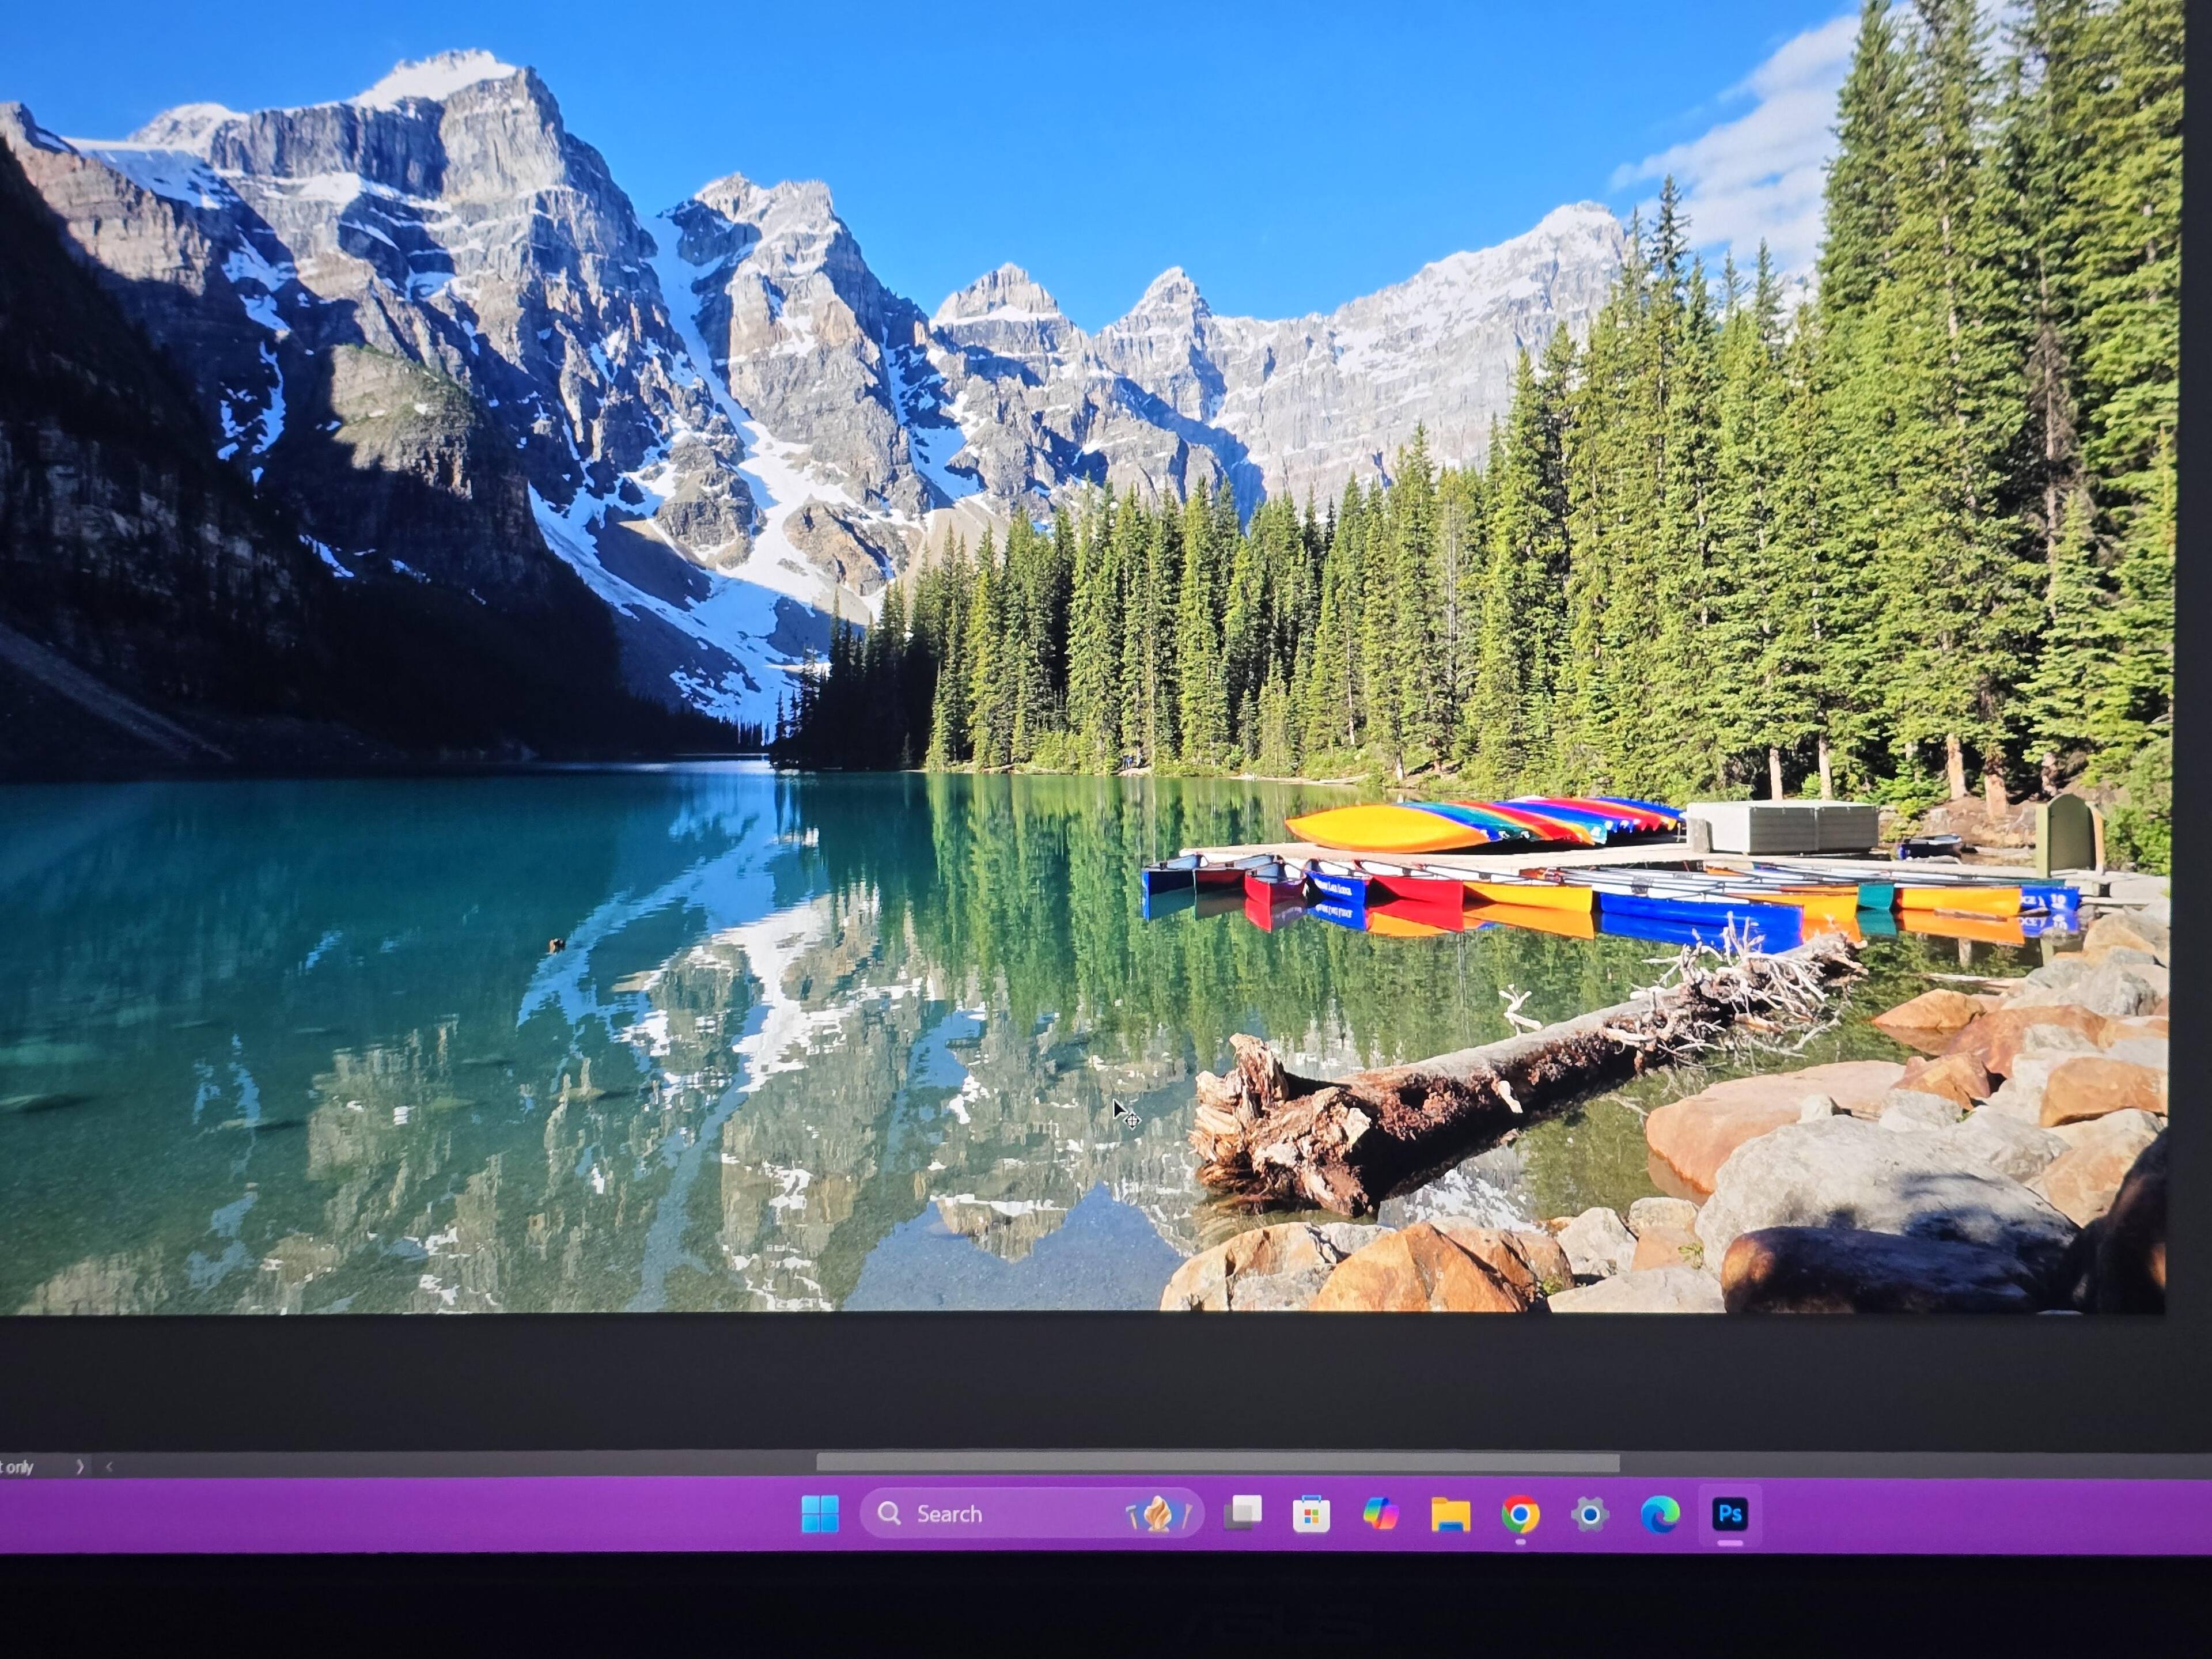Click the Photoshop taskbar icon
Viewport: 2212px width, 1659px height.
[1730, 1513]
